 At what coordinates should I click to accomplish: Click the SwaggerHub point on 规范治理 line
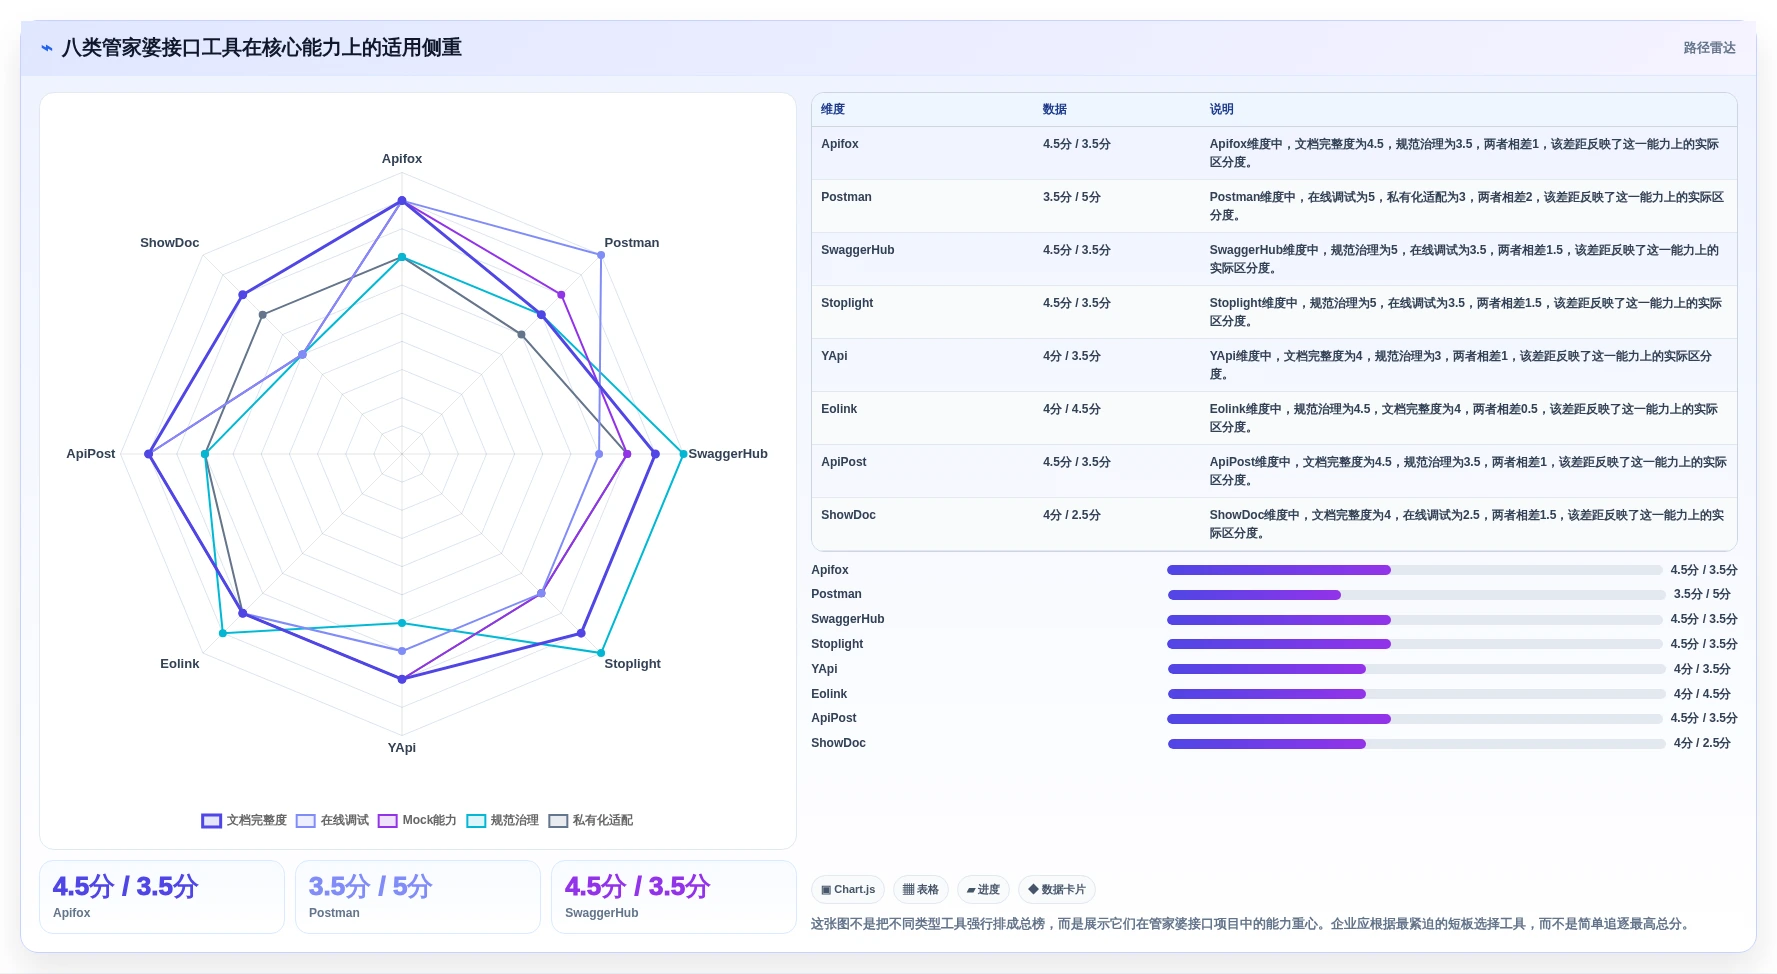(x=684, y=454)
